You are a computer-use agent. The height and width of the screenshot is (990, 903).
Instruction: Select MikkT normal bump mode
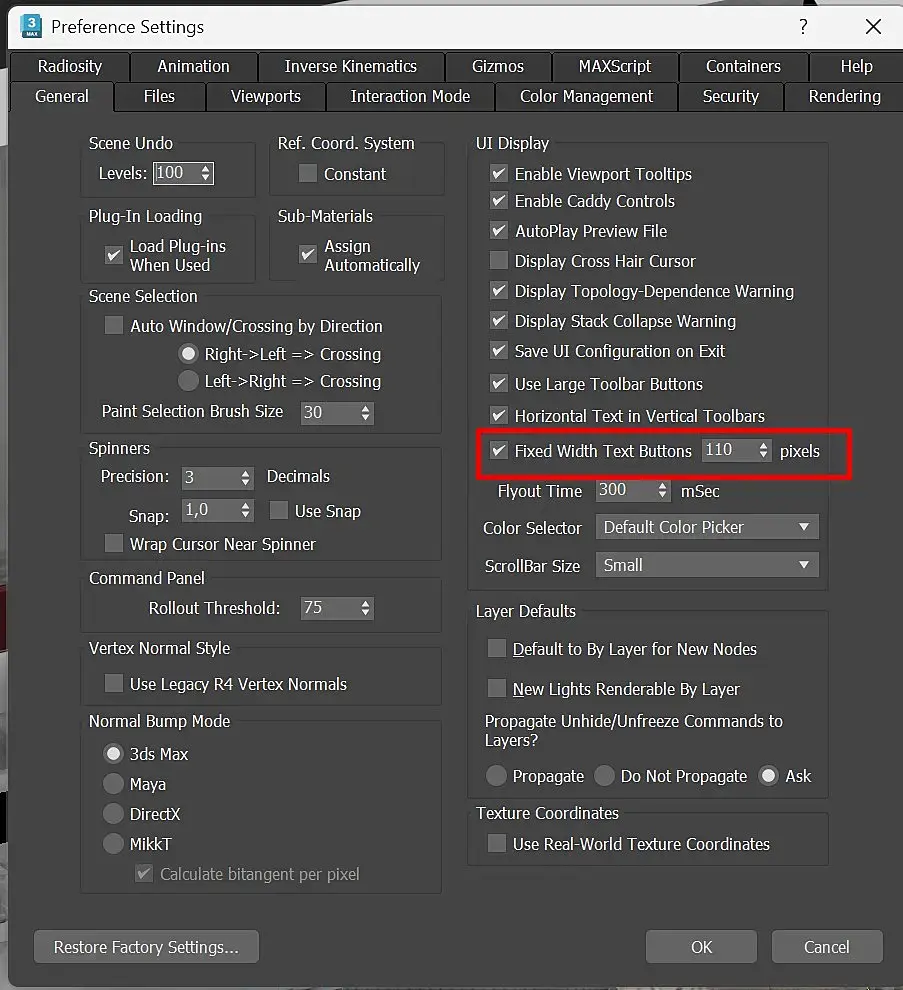click(x=113, y=844)
